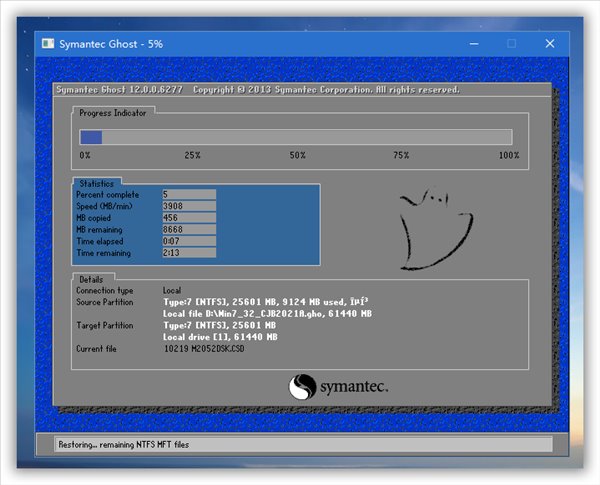
Task: Click the 'Time elapsed' label
Action: (x=99, y=241)
